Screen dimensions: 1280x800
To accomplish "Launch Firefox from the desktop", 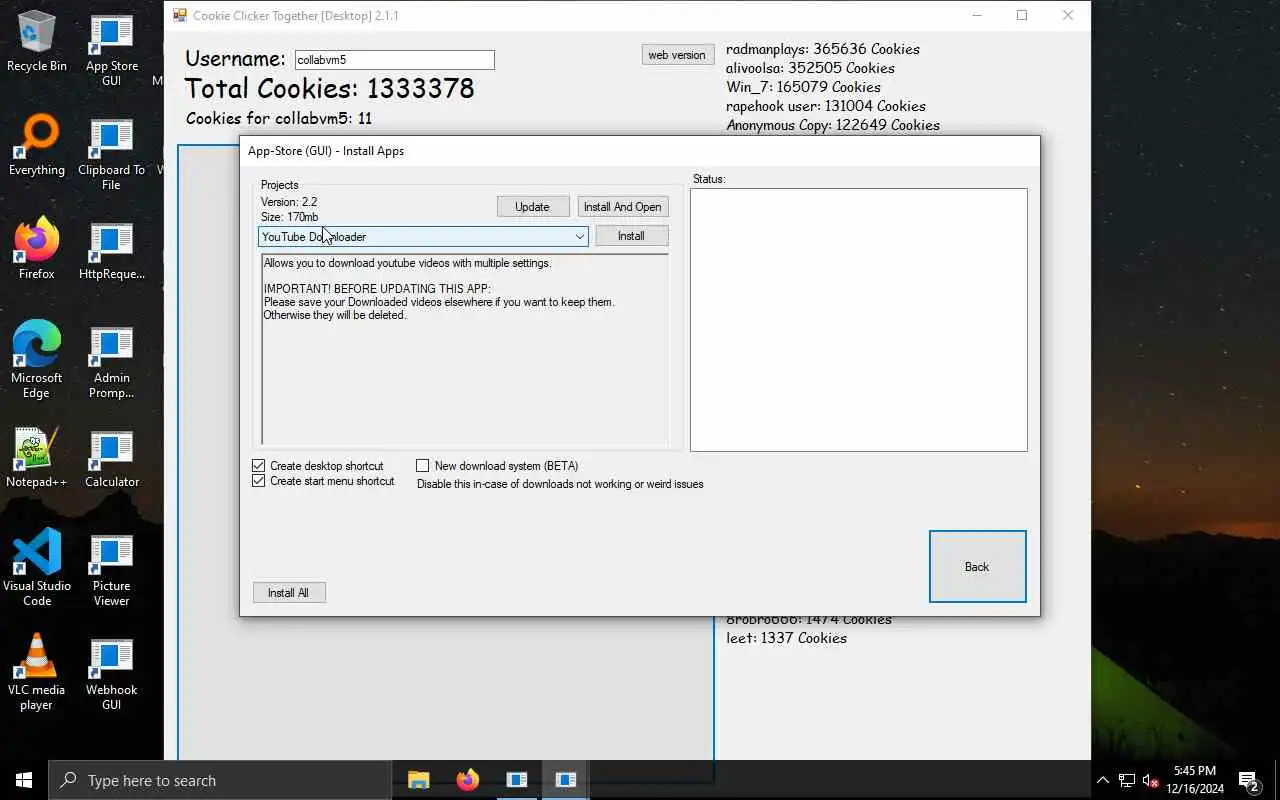I will coord(37,250).
